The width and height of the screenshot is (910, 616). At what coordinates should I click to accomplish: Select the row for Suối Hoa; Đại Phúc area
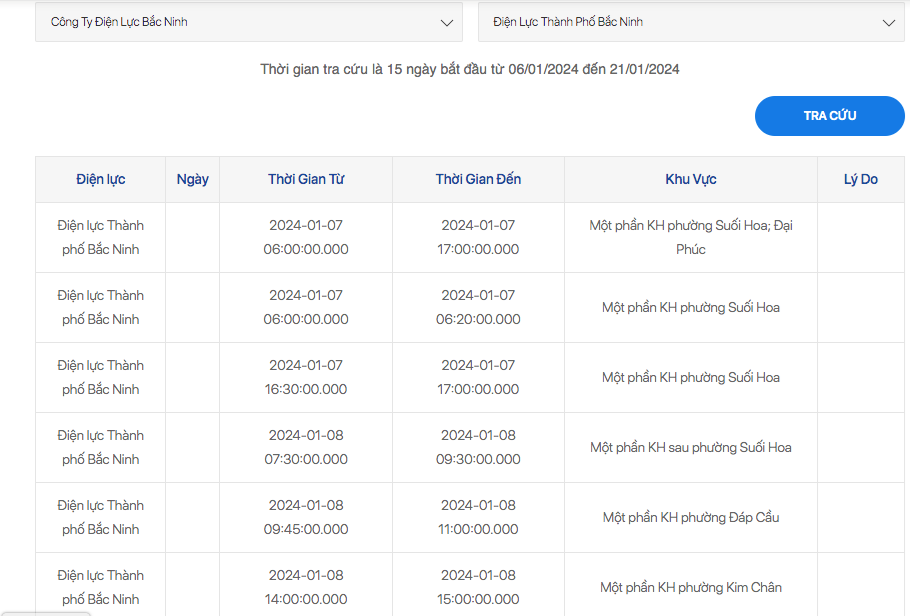470,237
